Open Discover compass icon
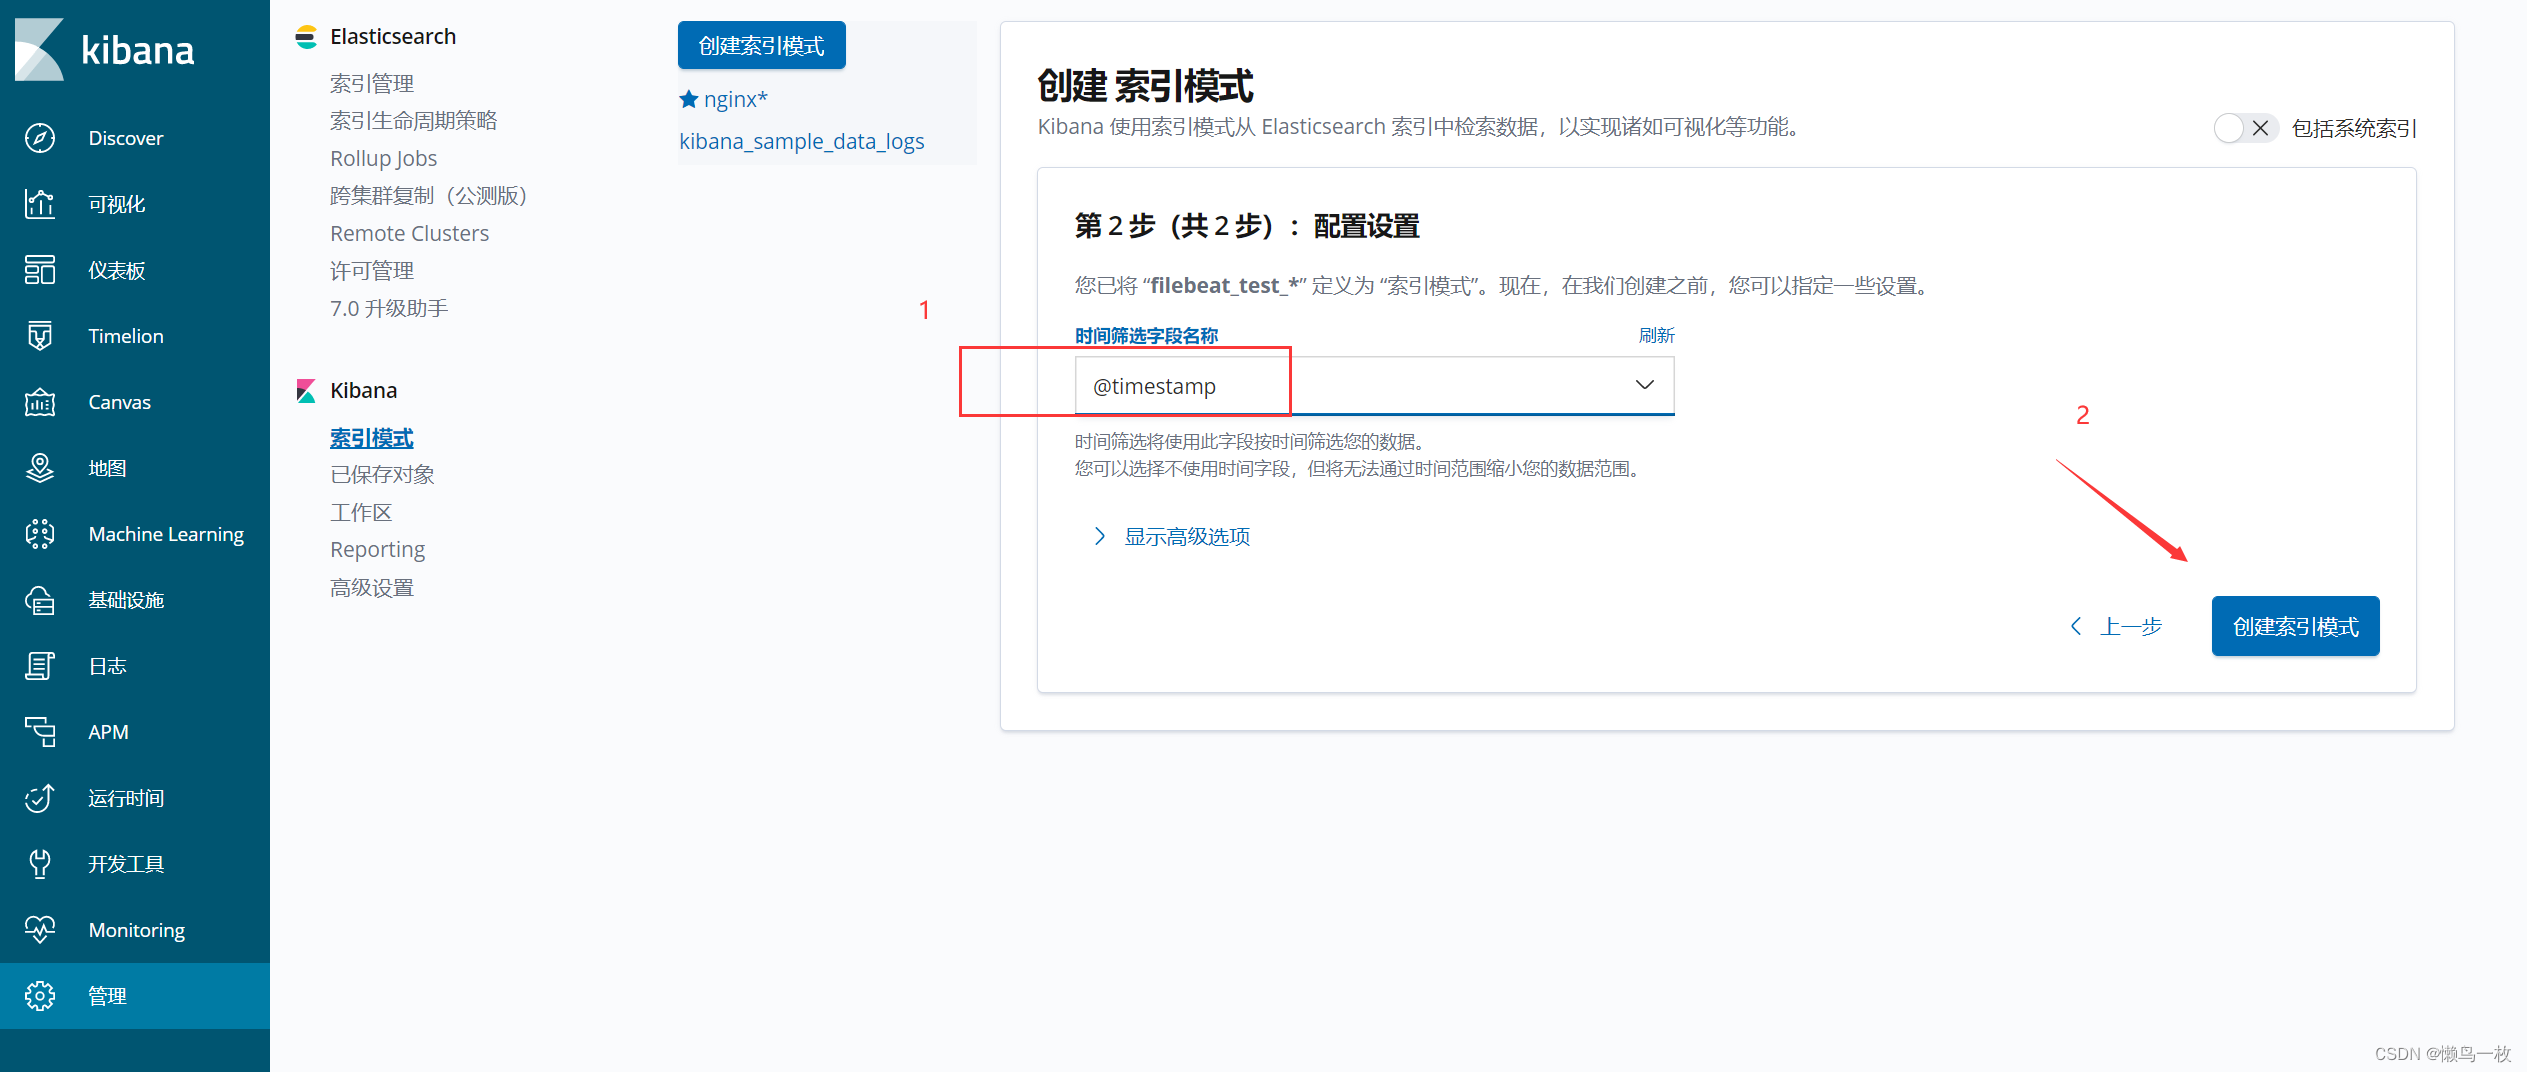Image resolution: width=2527 pixels, height=1072 pixels. coord(40,138)
